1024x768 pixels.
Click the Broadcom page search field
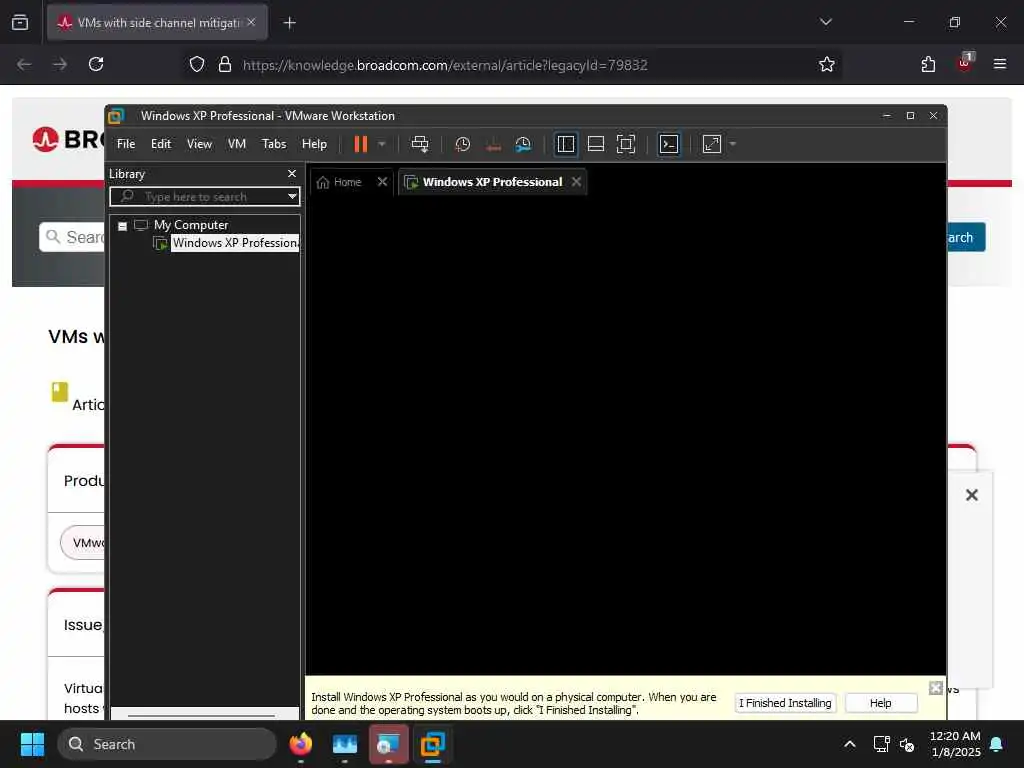tap(72, 237)
